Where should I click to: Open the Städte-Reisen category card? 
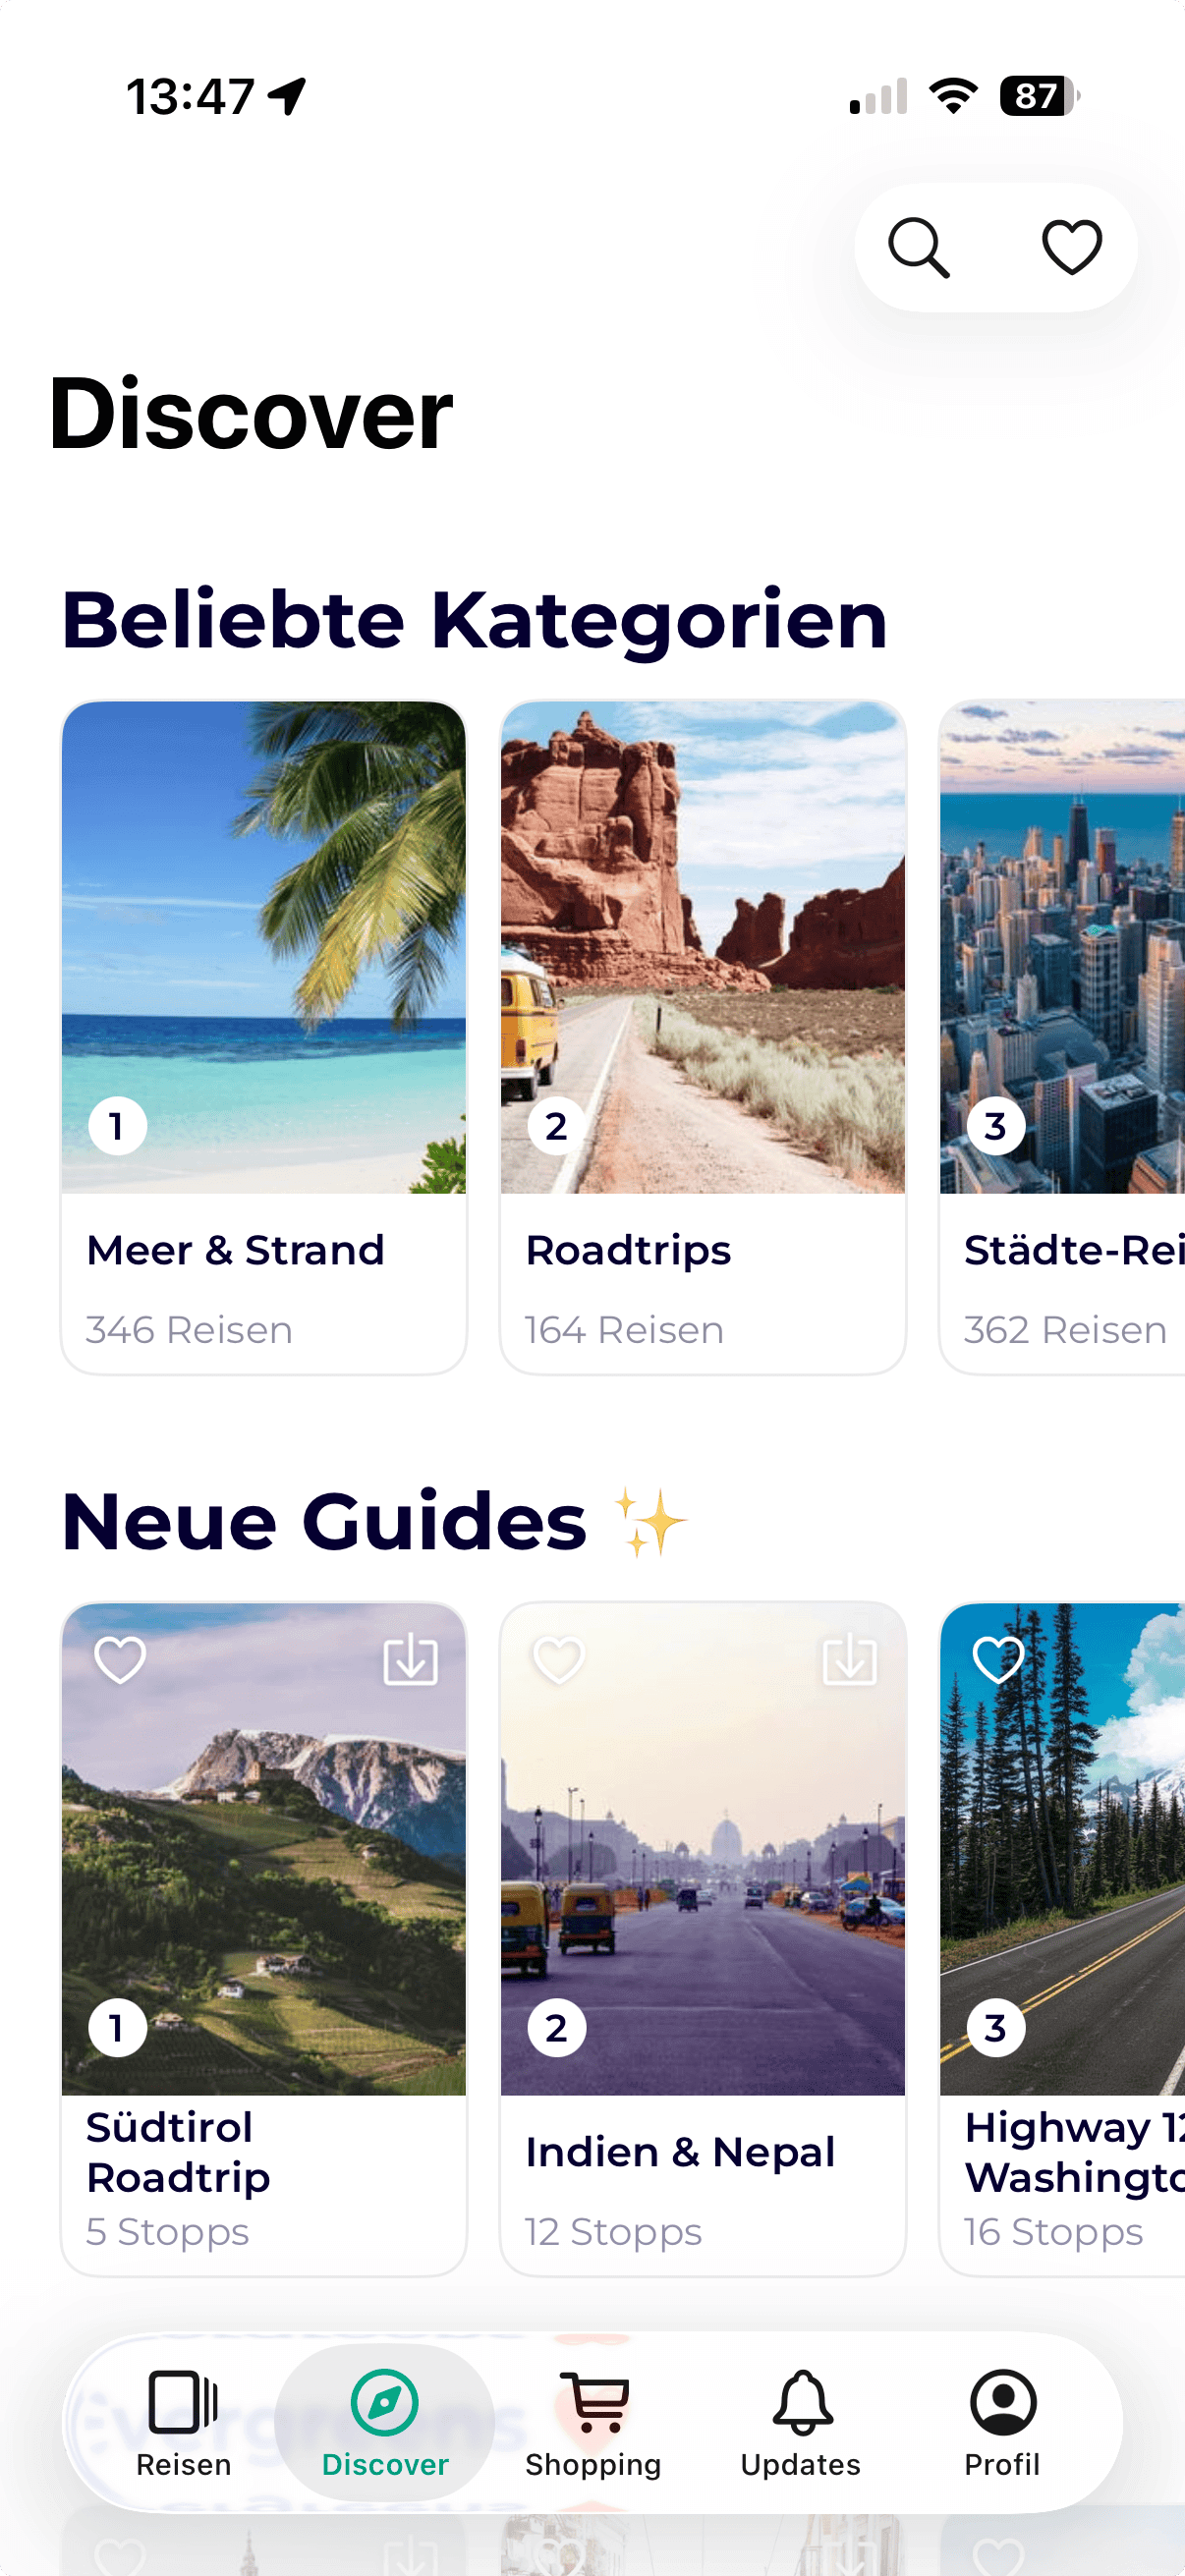coord(1062,1037)
